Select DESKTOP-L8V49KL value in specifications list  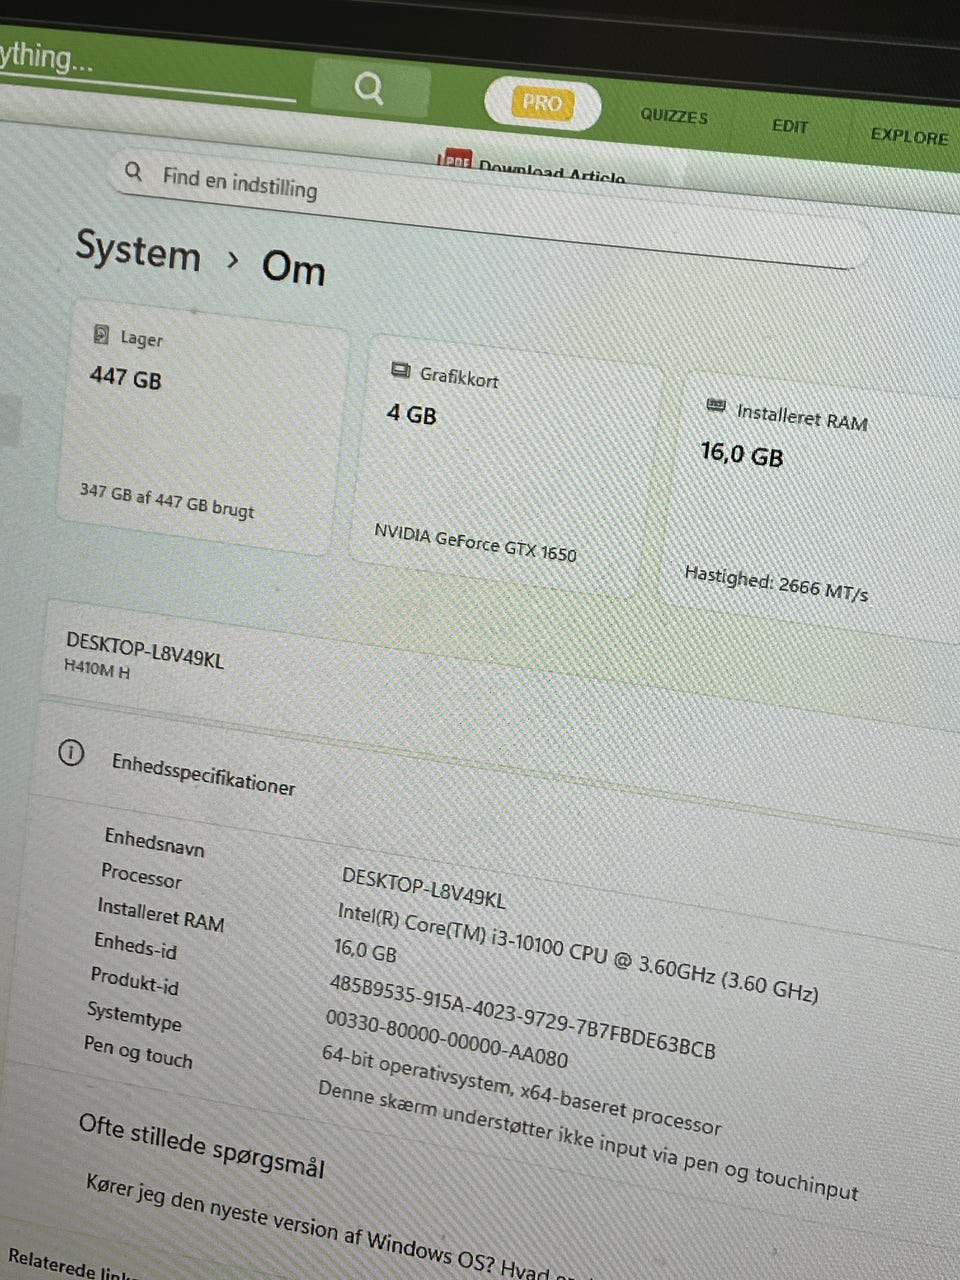point(423,888)
